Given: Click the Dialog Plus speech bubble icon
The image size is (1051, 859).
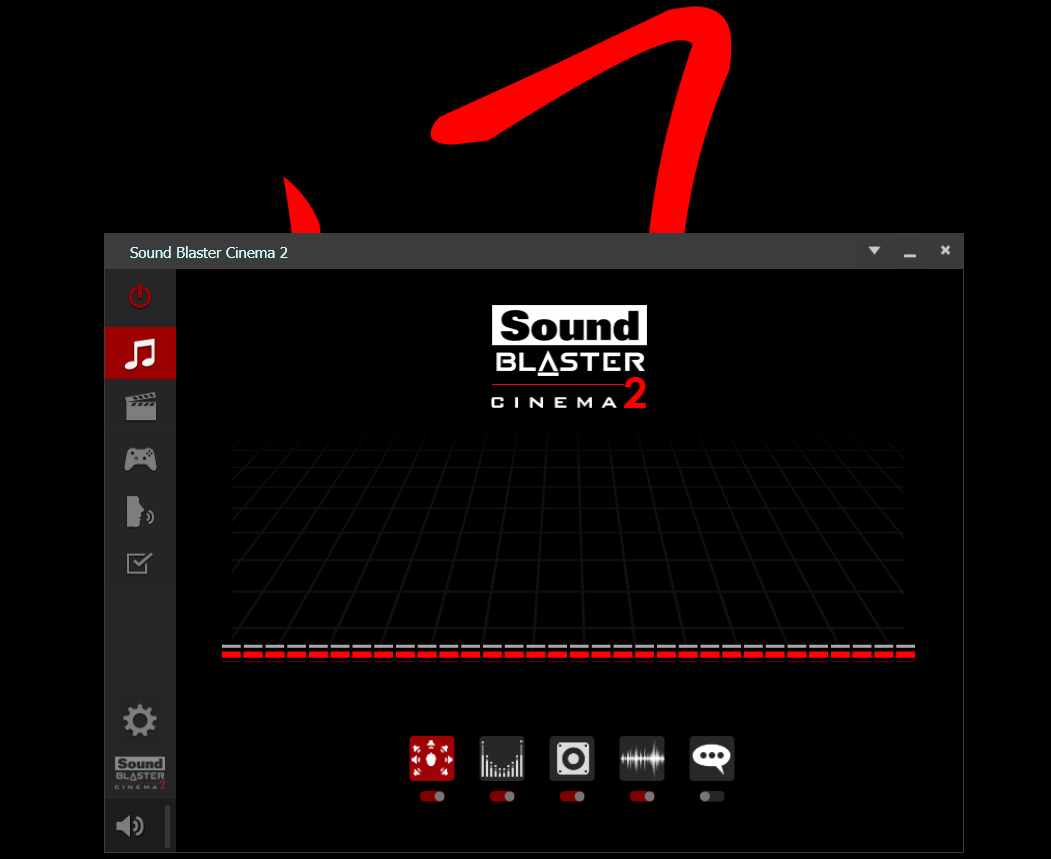Looking at the screenshot, I should pyautogui.click(x=712, y=758).
